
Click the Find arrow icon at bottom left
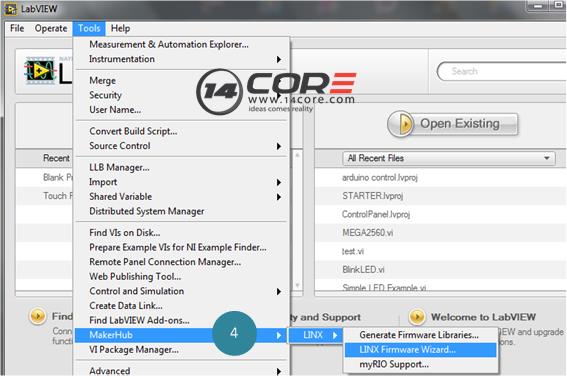click(x=37, y=316)
